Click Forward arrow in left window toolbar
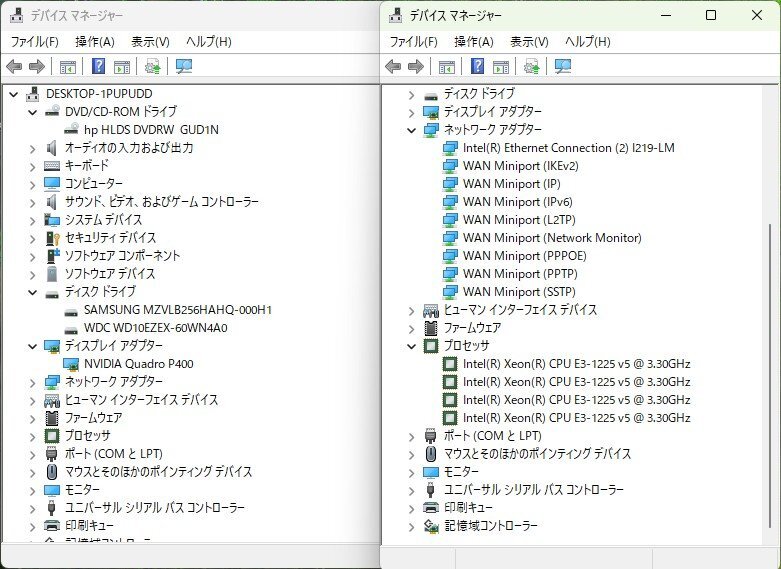This screenshot has height=569, width=781. [x=37, y=66]
